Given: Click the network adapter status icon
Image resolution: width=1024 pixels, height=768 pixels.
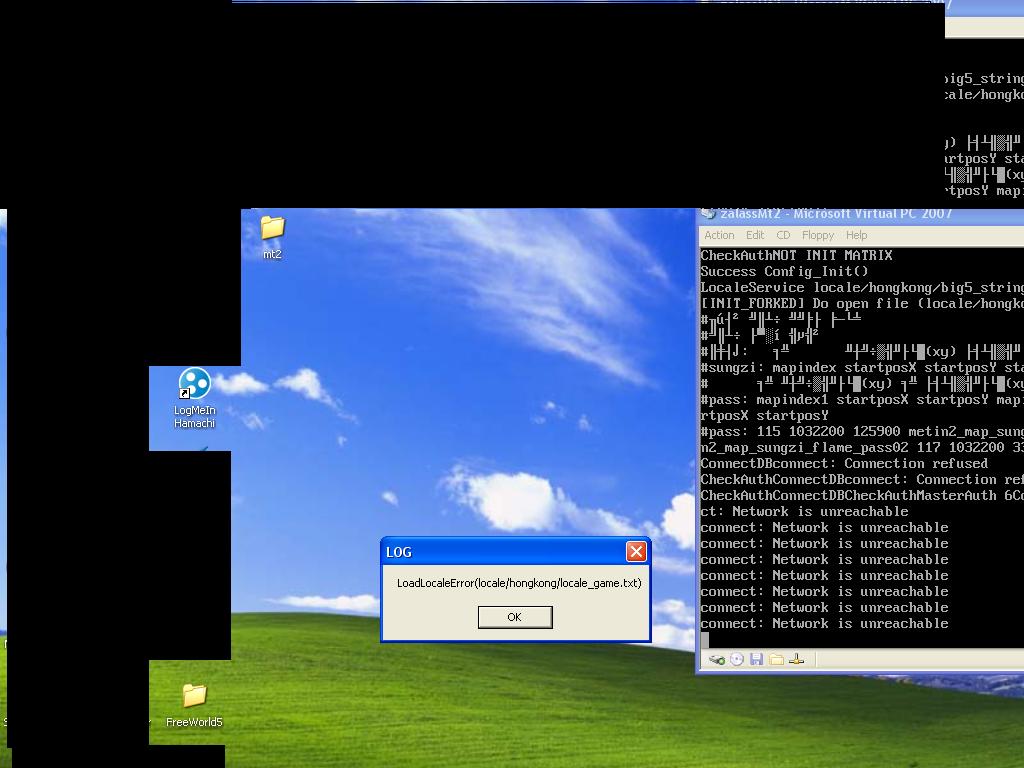Looking at the screenshot, I should pyautogui.click(x=796, y=660).
